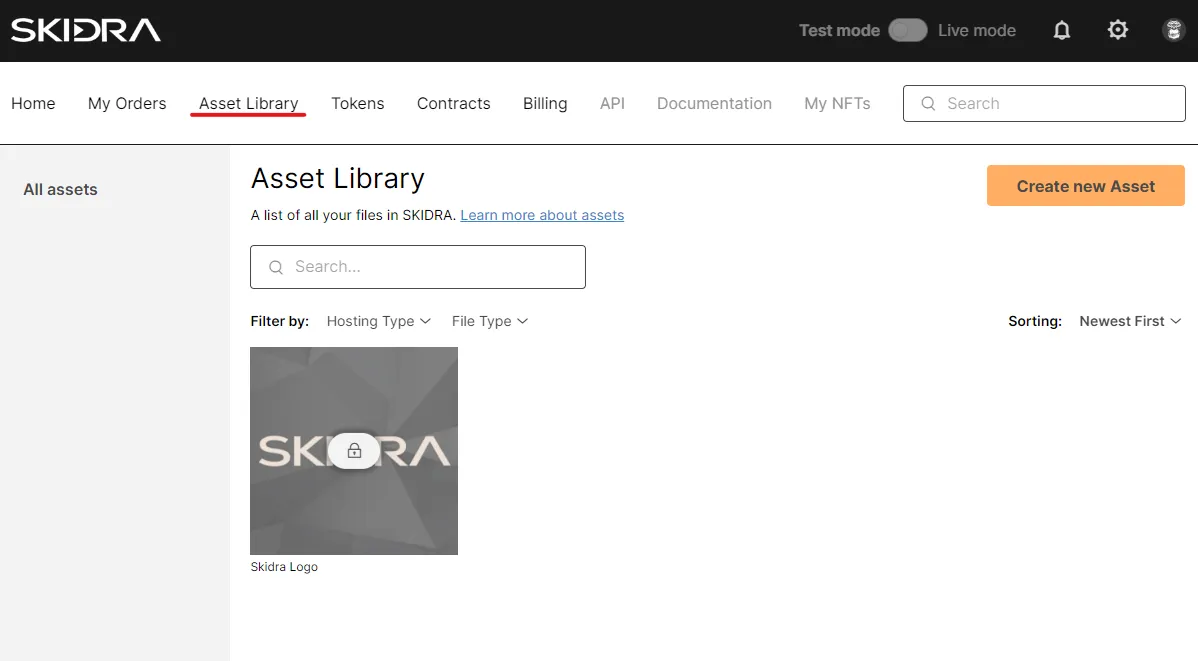Click magnifier icon in the top navigation search box

(928, 103)
